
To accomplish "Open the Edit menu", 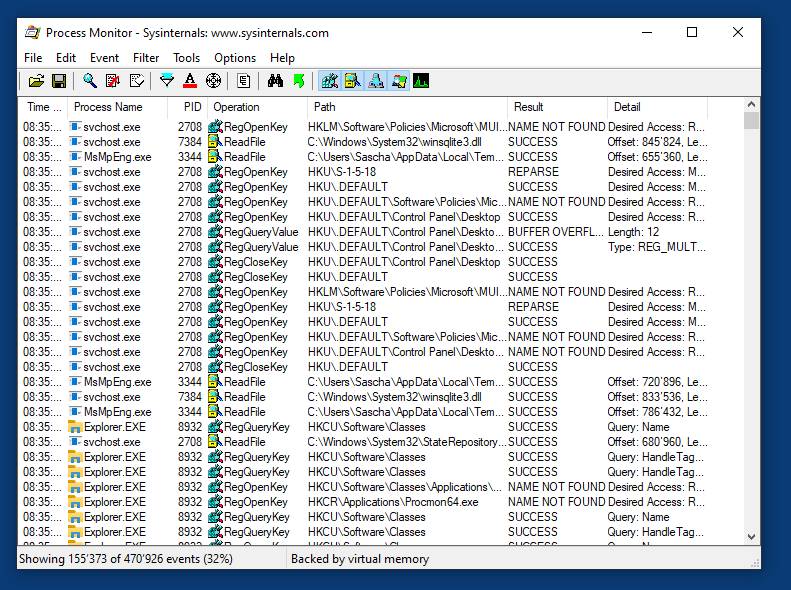I will (66, 58).
